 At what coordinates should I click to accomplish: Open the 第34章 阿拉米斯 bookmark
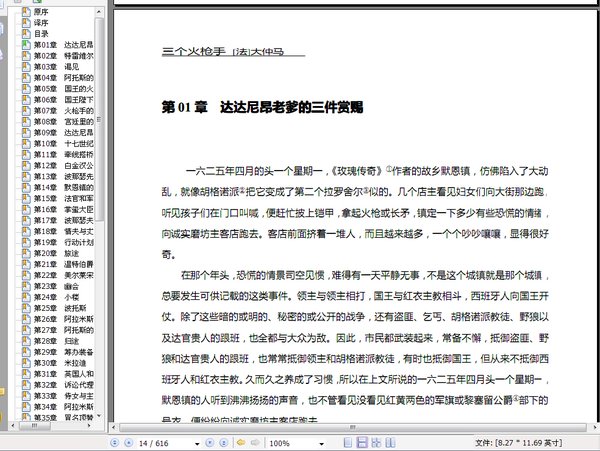[x=63, y=407]
